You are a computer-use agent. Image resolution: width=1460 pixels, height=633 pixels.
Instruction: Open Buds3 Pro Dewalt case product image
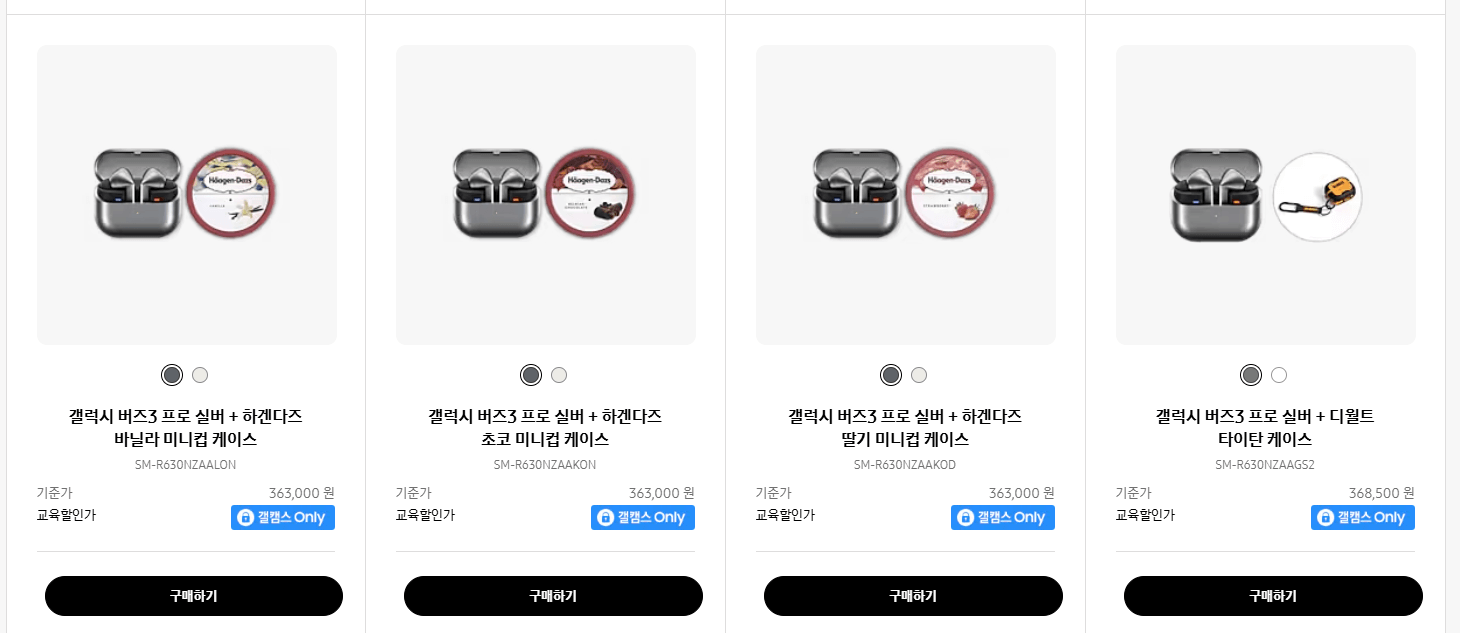pos(1266,195)
